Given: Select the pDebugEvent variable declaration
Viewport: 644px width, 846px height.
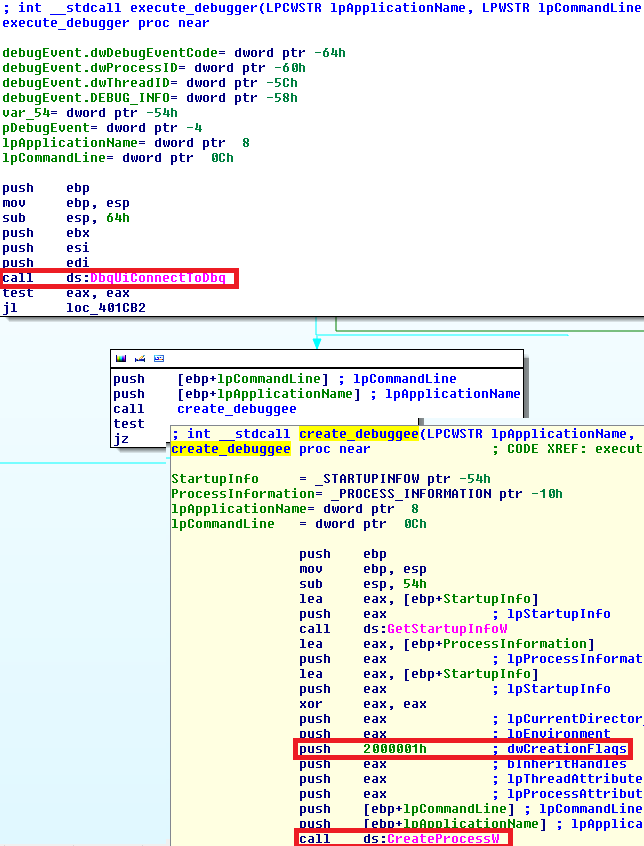Looking at the screenshot, I should (x=102, y=128).
